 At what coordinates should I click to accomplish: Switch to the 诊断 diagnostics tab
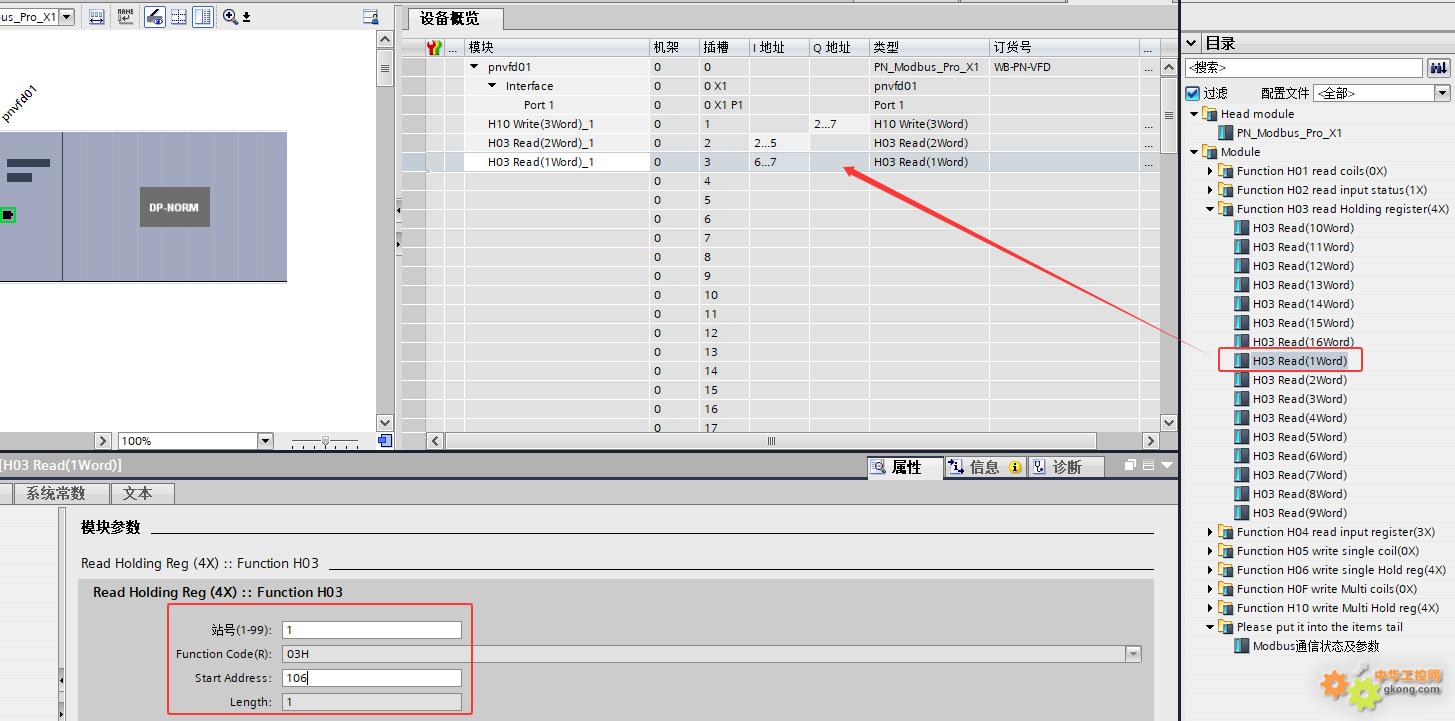[1066, 467]
